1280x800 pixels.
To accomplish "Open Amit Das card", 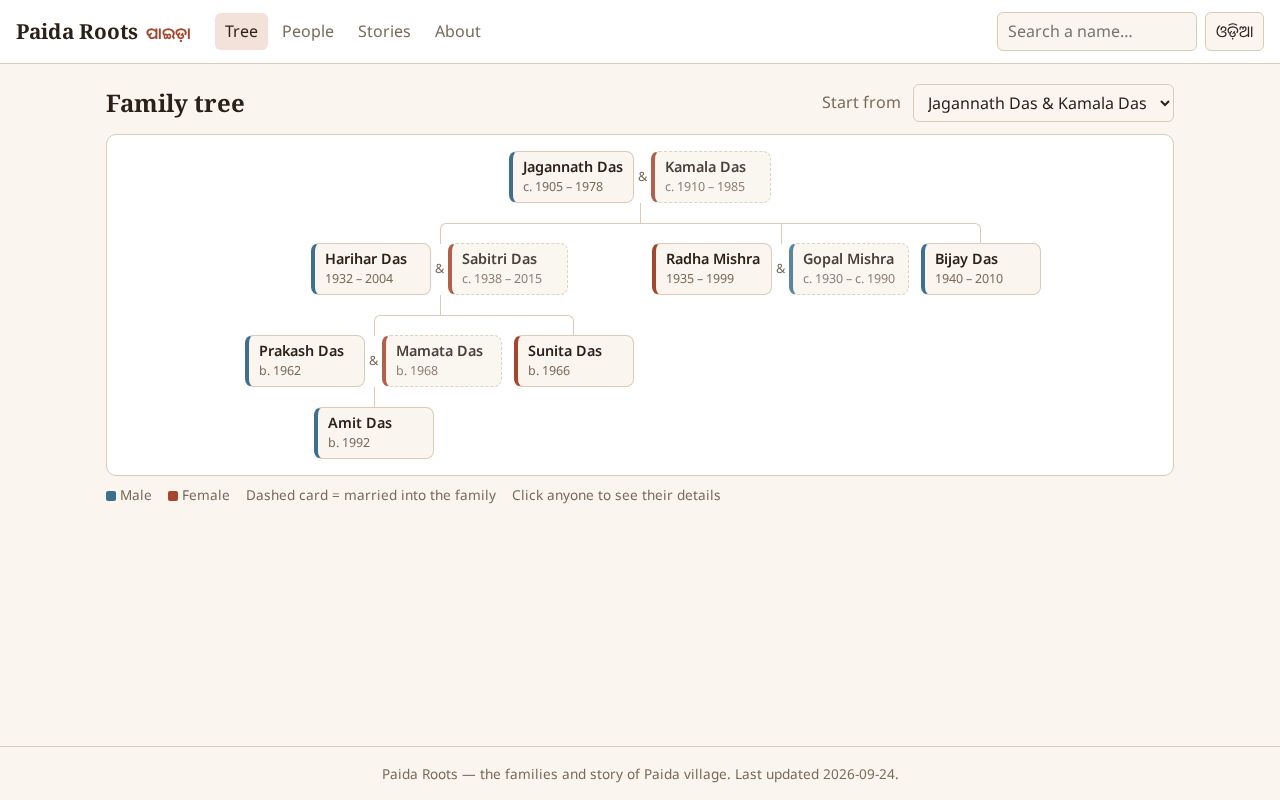I will click(374, 433).
